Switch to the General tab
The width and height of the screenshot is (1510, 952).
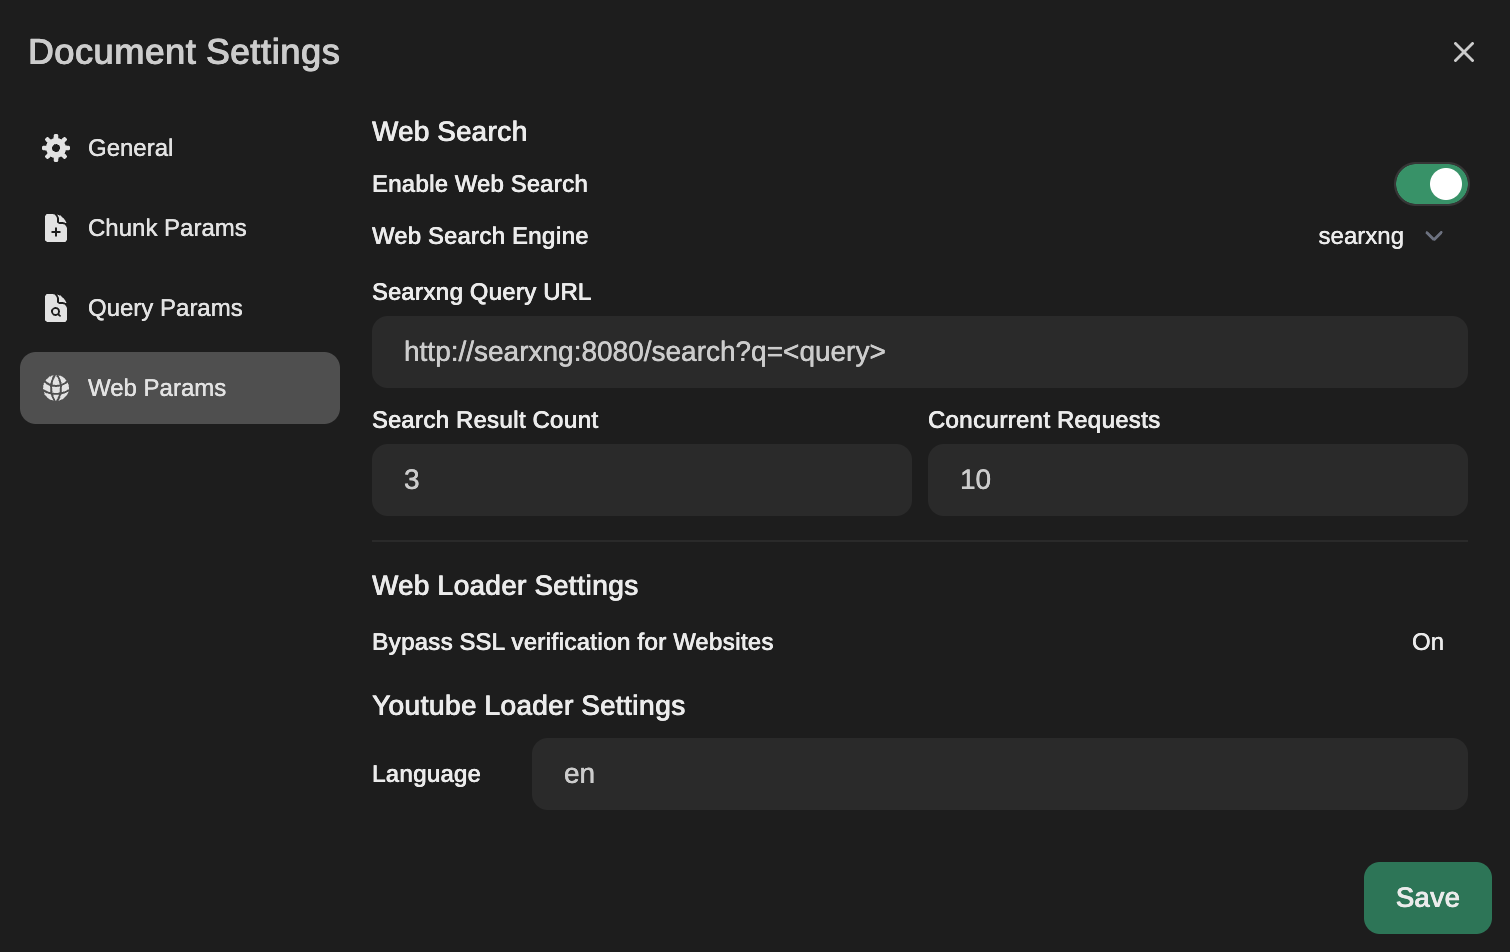pyautogui.click(x=180, y=148)
